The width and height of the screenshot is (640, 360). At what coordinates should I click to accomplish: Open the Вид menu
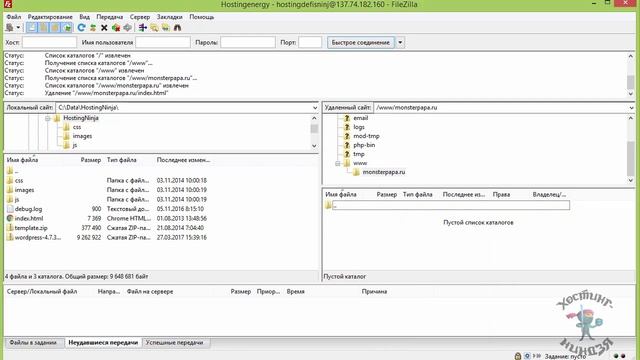[x=84, y=17]
